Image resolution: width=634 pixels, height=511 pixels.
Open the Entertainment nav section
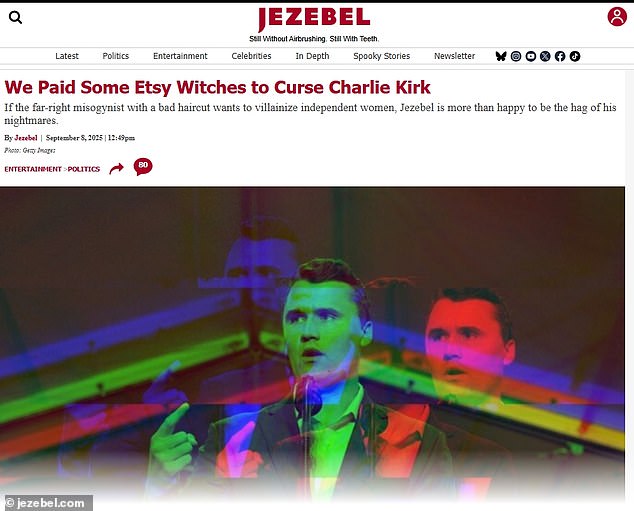click(180, 56)
